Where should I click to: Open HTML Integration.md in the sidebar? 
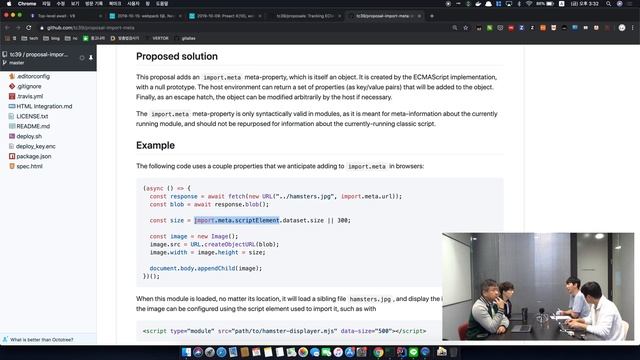pyautogui.click(x=44, y=107)
